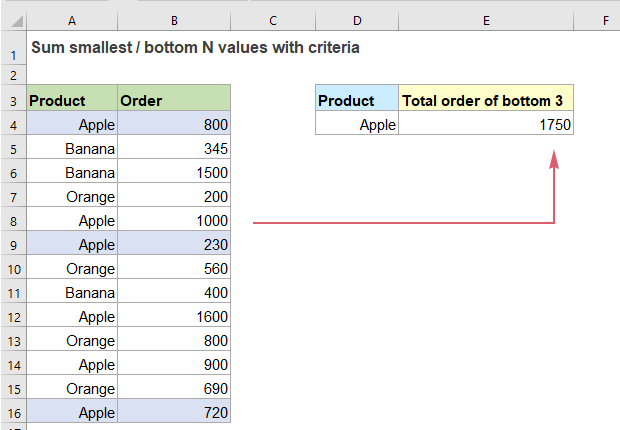Select column B header
Screen dimensions: 620x430
(x=174, y=19)
